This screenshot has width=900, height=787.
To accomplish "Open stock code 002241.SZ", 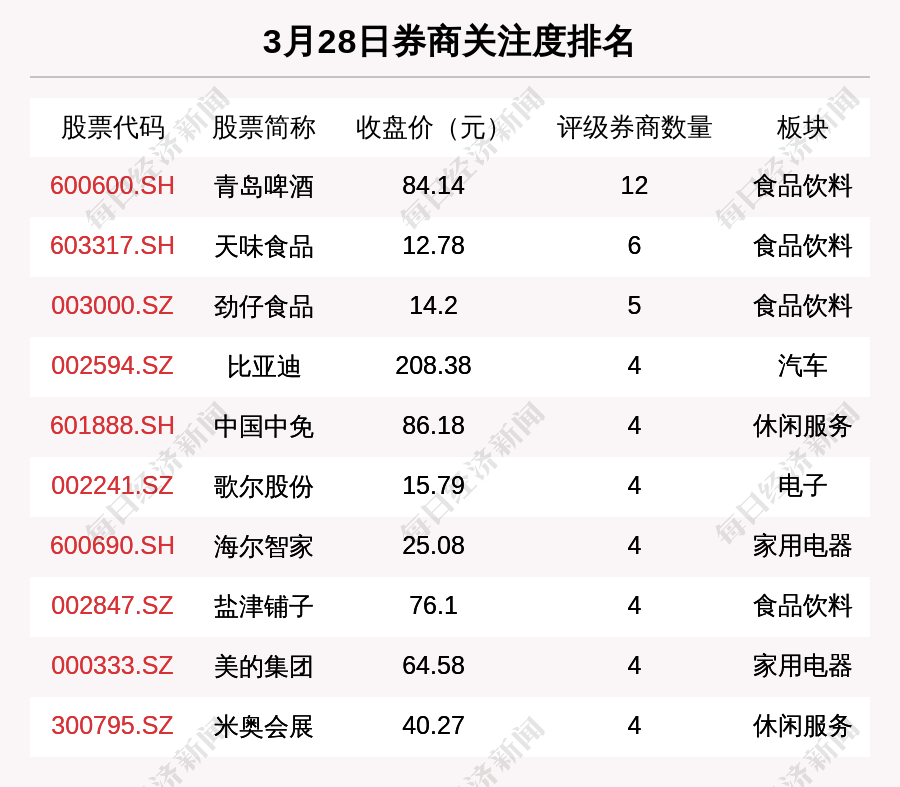I will click(112, 486).
